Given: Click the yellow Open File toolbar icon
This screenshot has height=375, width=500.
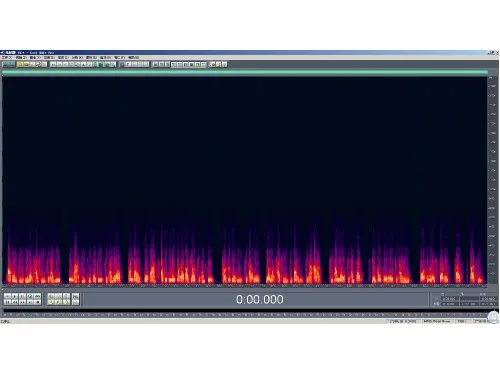Looking at the screenshot, I should [20, 64].
